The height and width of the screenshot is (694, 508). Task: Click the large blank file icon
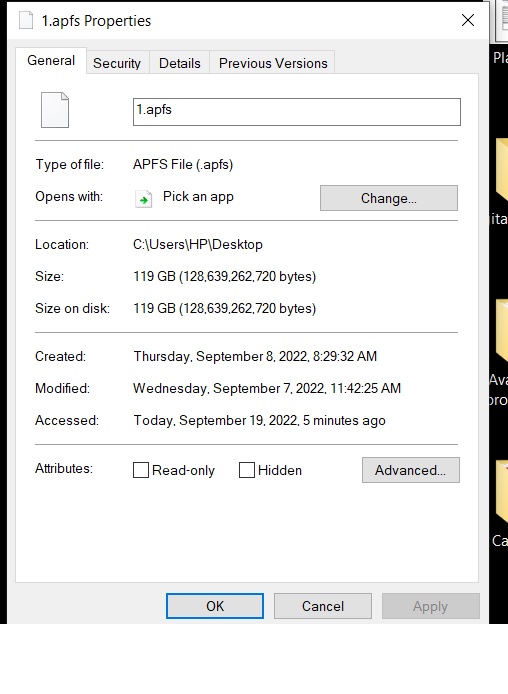coord(55,110)
